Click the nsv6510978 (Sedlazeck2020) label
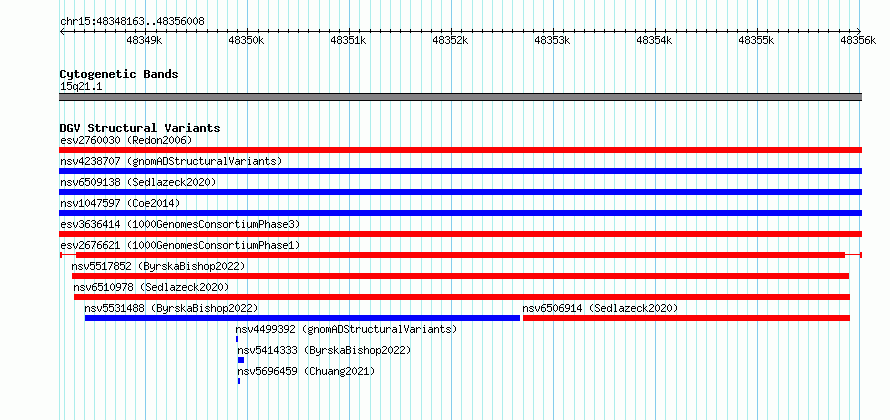890x420 pixels. point(152,287)
